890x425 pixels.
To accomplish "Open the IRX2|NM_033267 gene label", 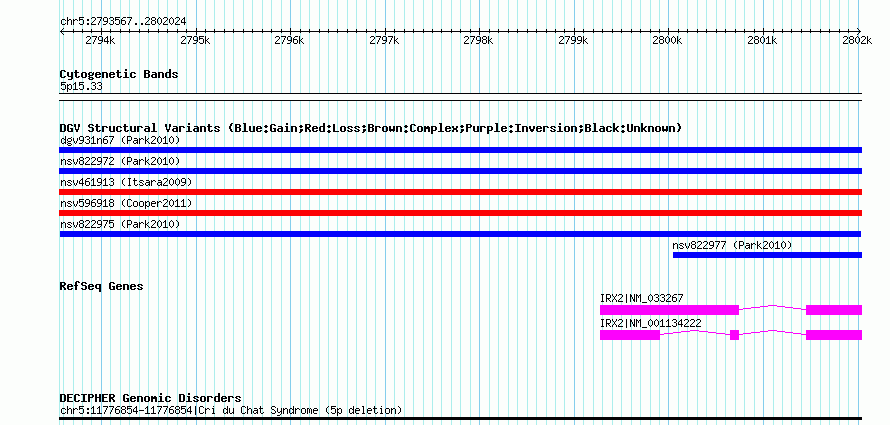I will pyautogui.click(x=641, y=298).
